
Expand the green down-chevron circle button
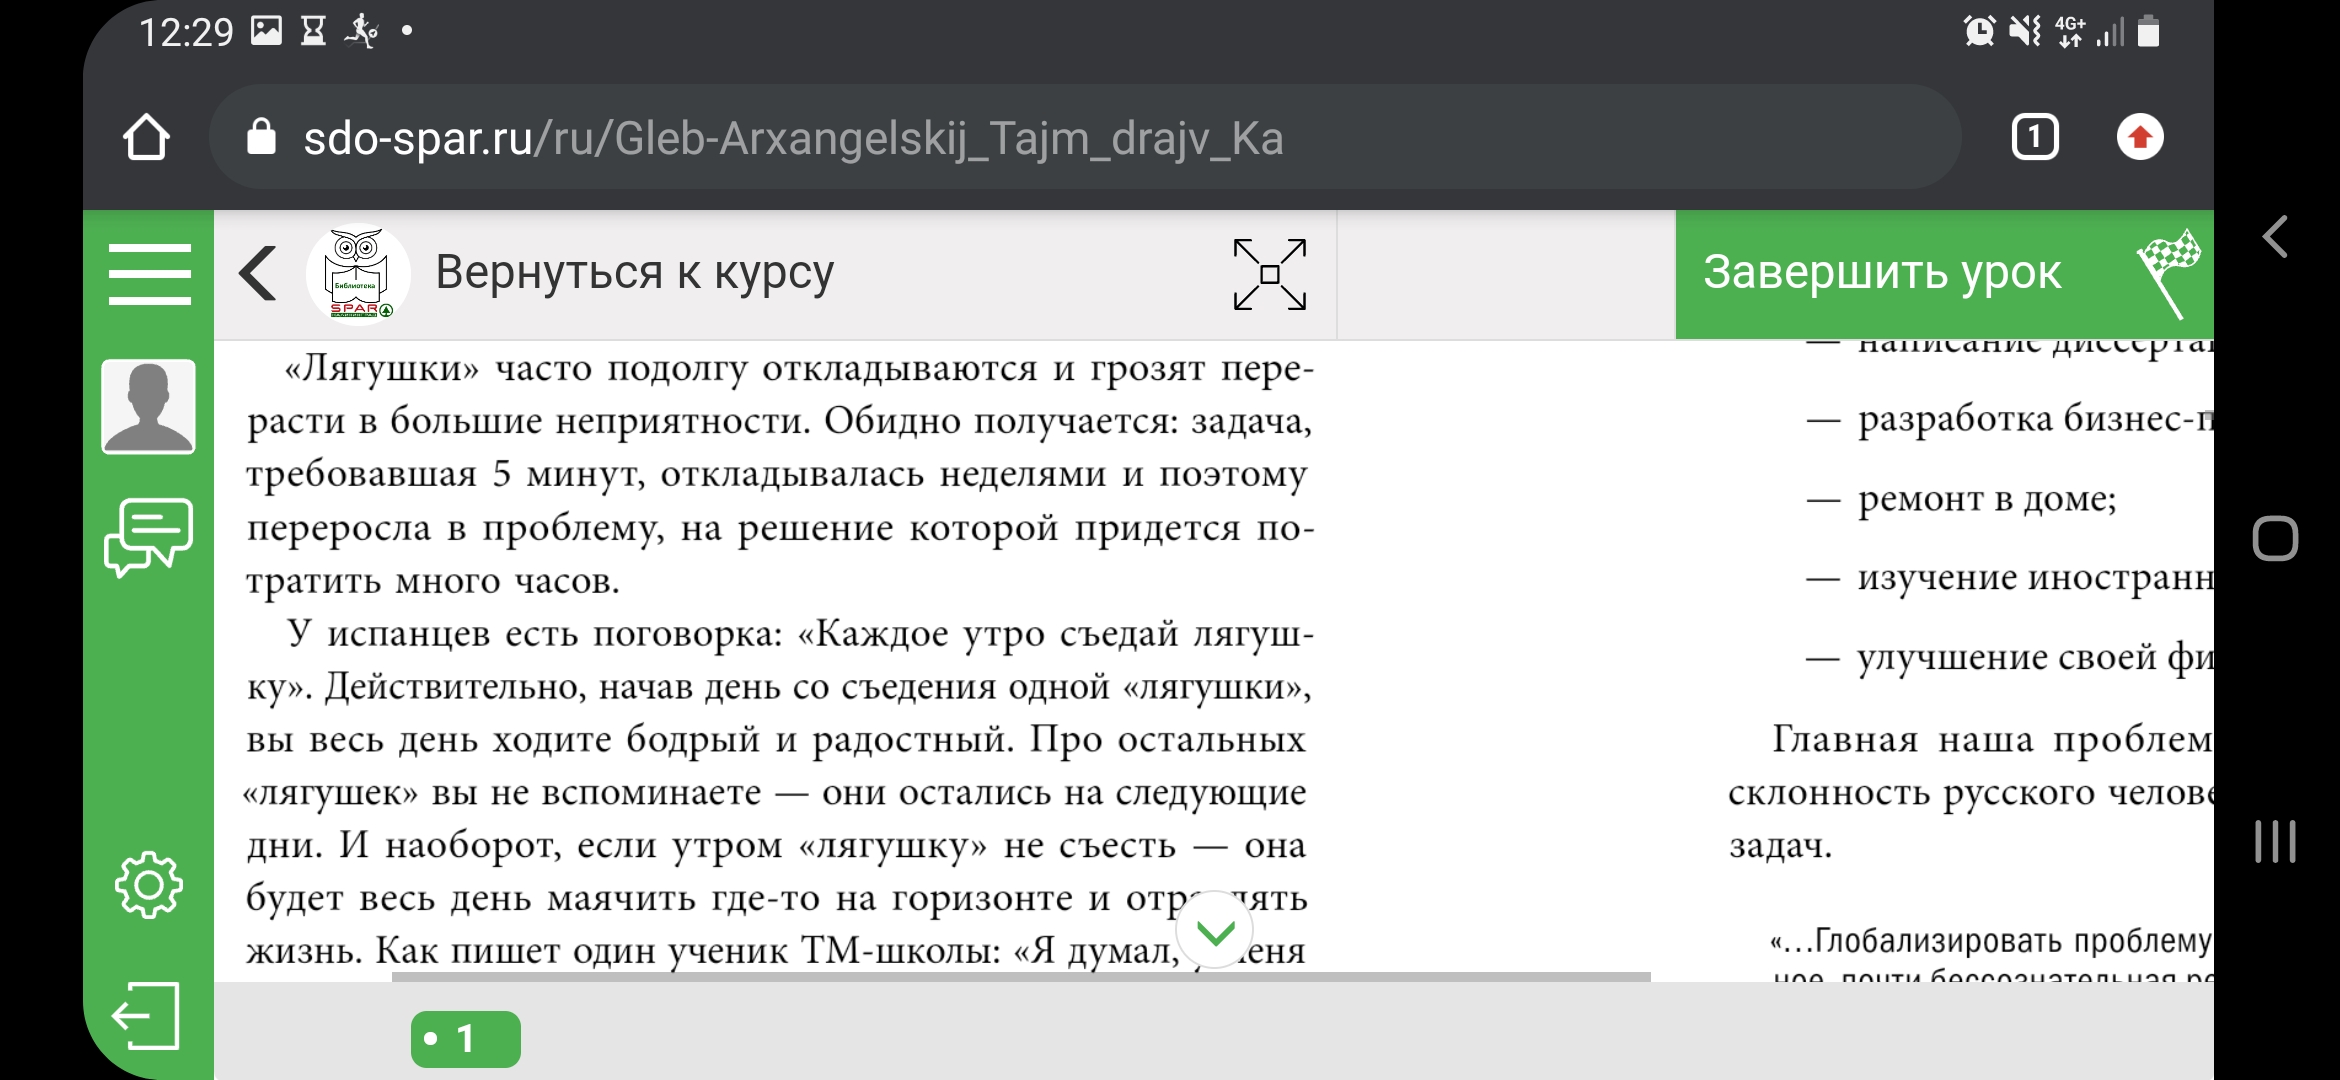point(1215,931)
